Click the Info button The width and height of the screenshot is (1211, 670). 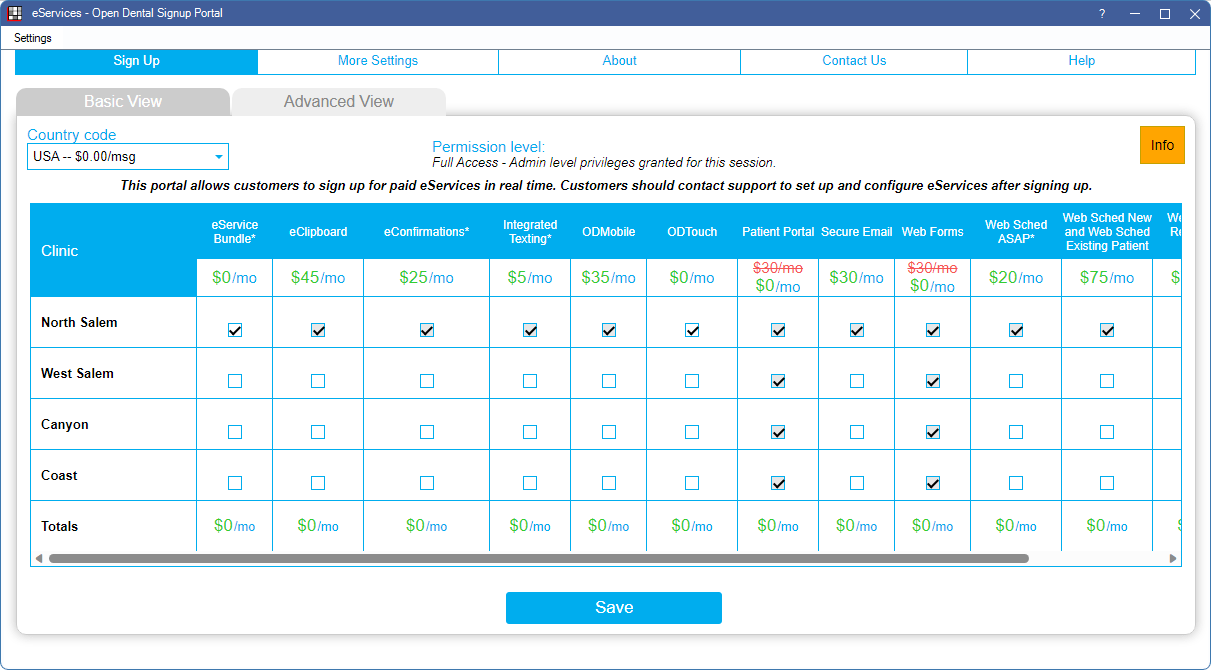pos(1162,145)
